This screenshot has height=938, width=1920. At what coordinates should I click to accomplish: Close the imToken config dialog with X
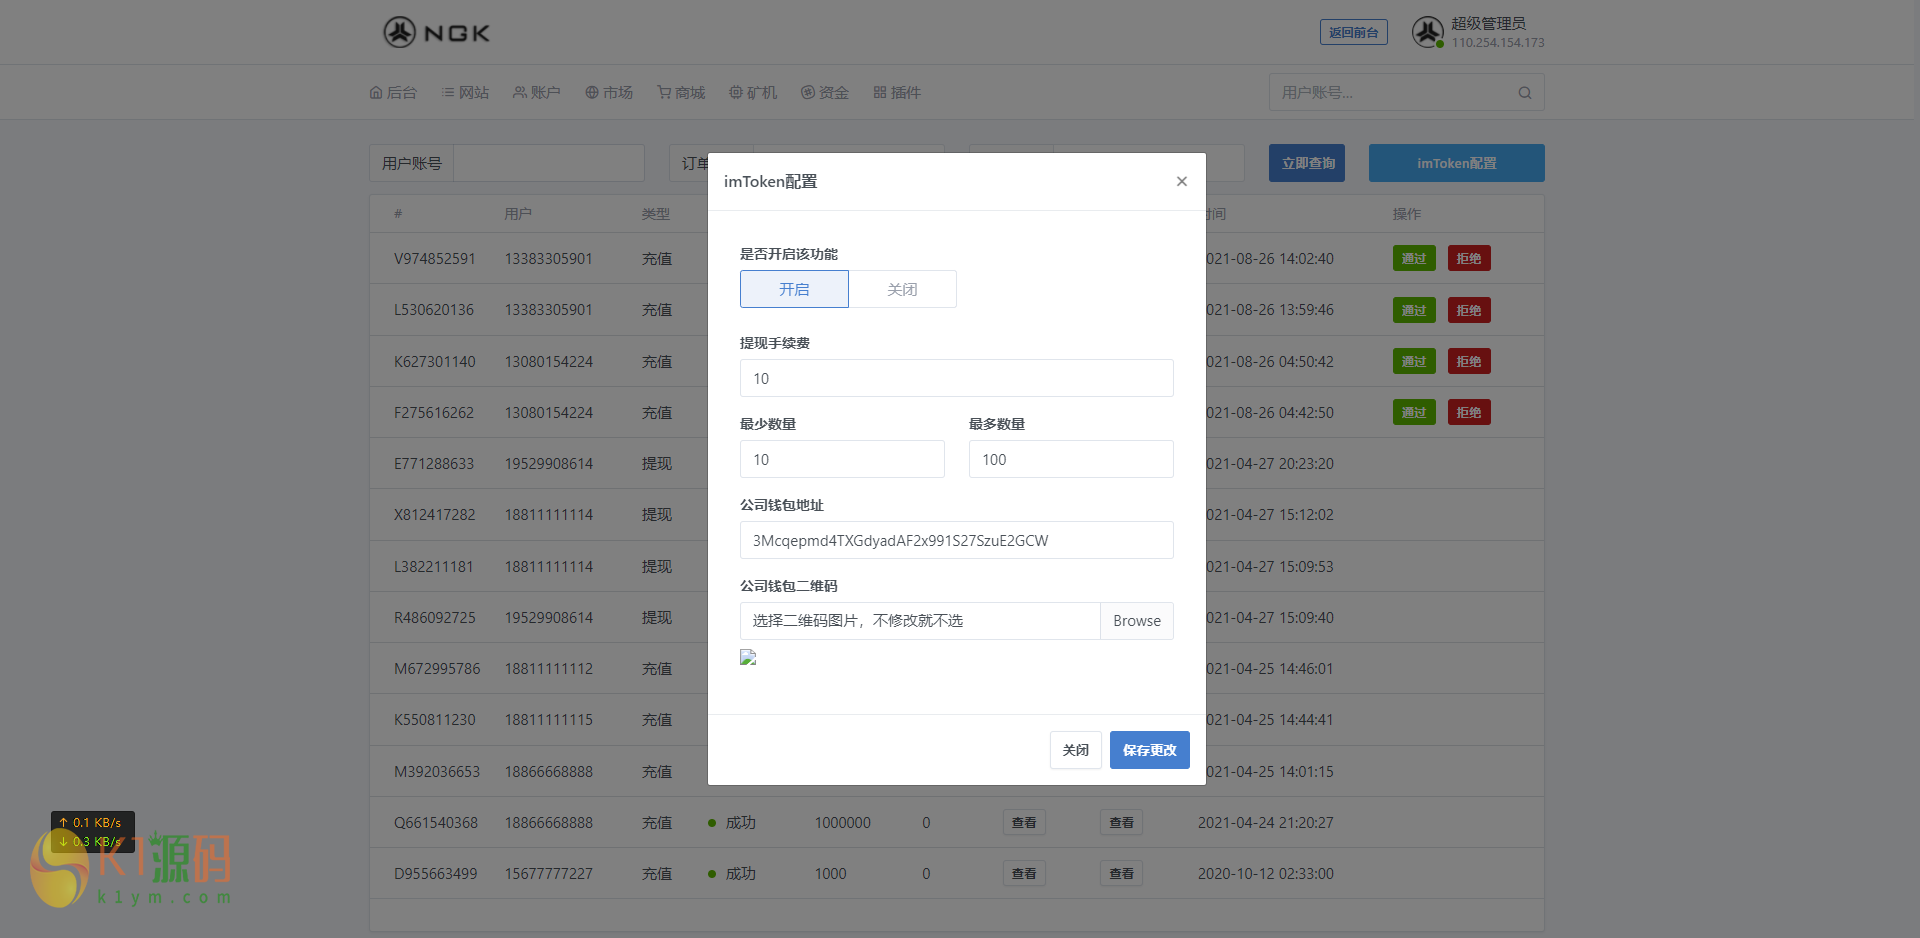[1181, 181]
